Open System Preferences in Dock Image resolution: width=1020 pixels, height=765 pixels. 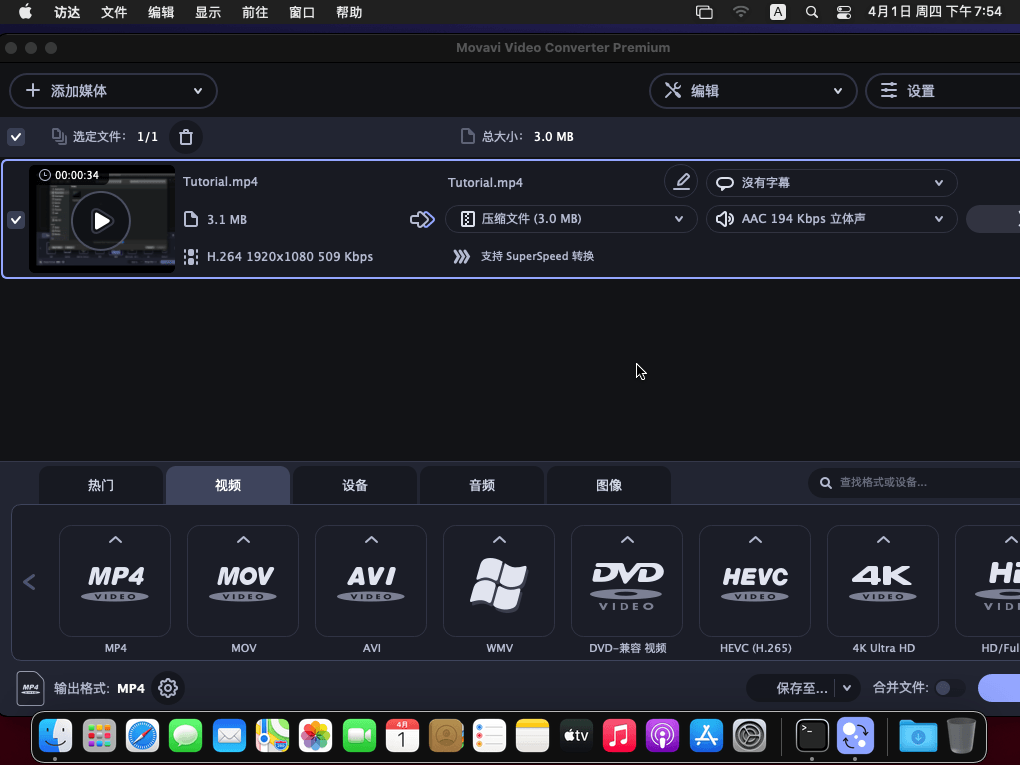click(749, 736)
